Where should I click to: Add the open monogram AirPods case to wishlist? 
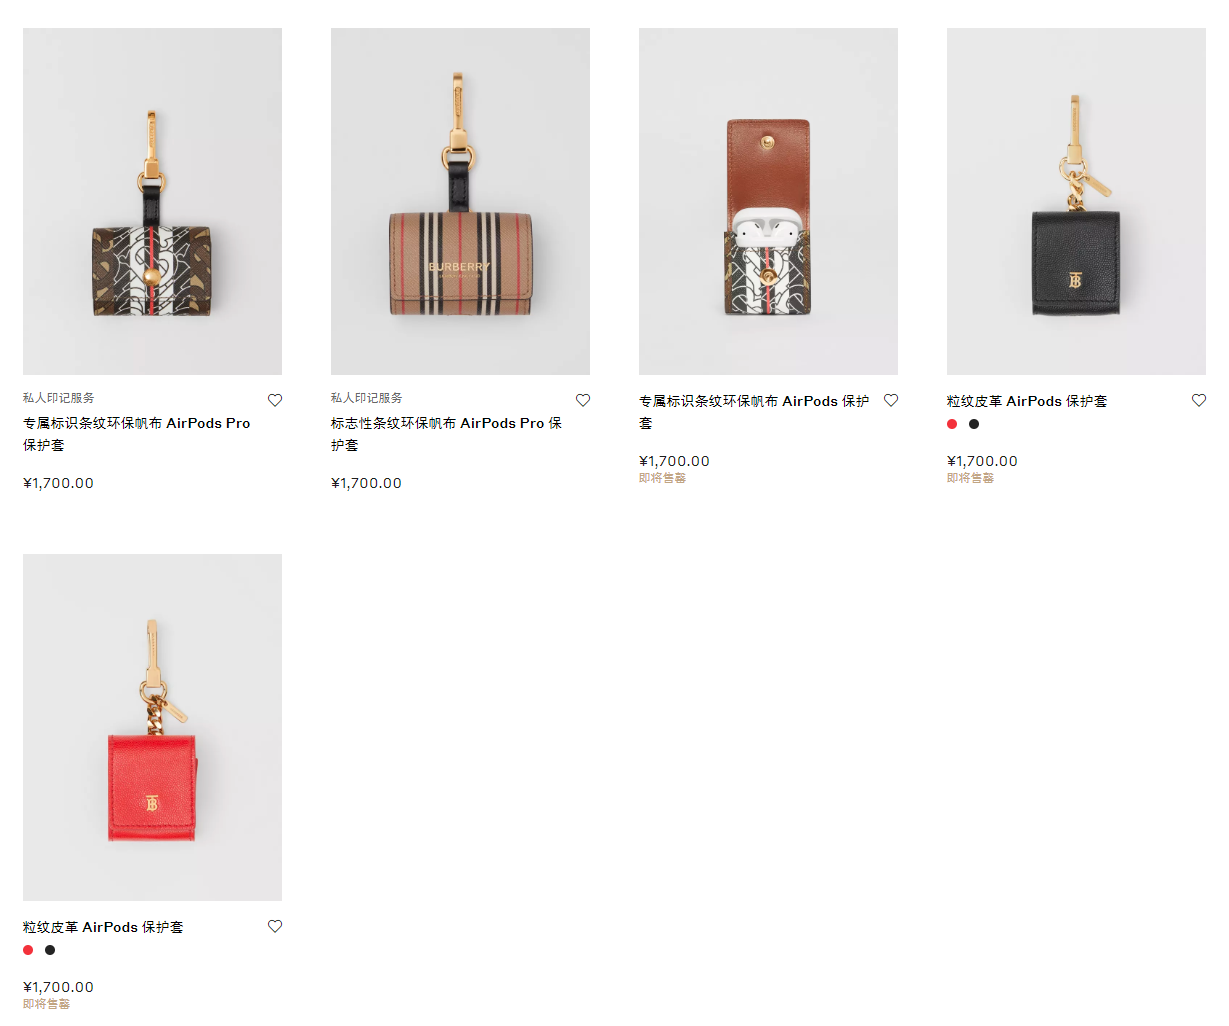click(x=891, y=400)
